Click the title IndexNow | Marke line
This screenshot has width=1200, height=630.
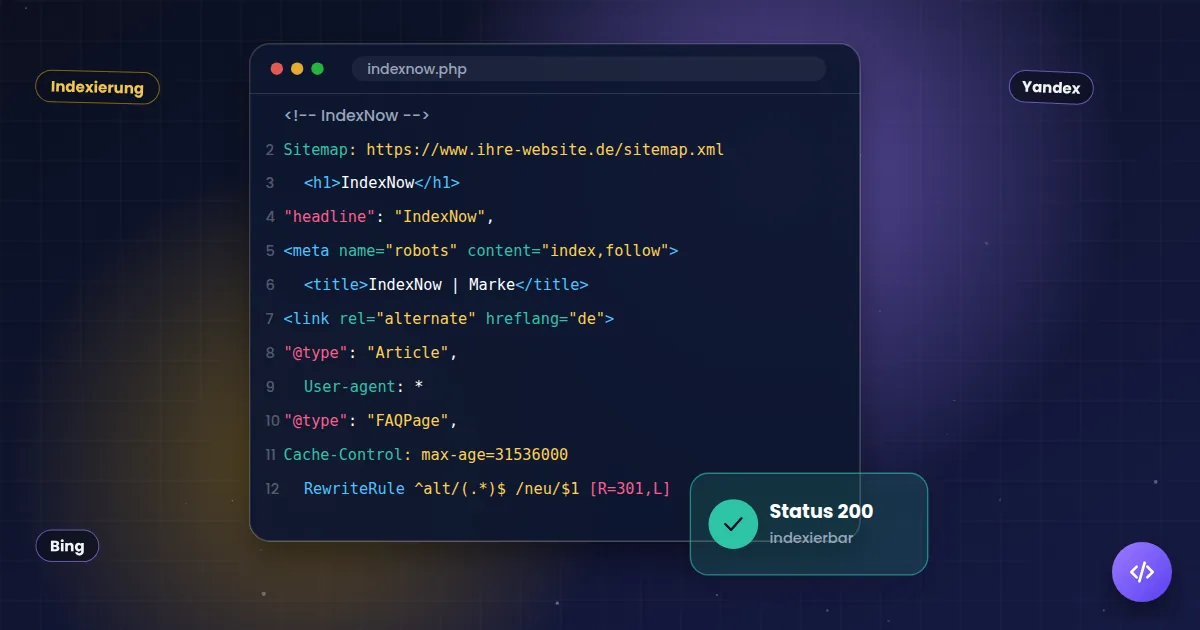tap(446, 285)
